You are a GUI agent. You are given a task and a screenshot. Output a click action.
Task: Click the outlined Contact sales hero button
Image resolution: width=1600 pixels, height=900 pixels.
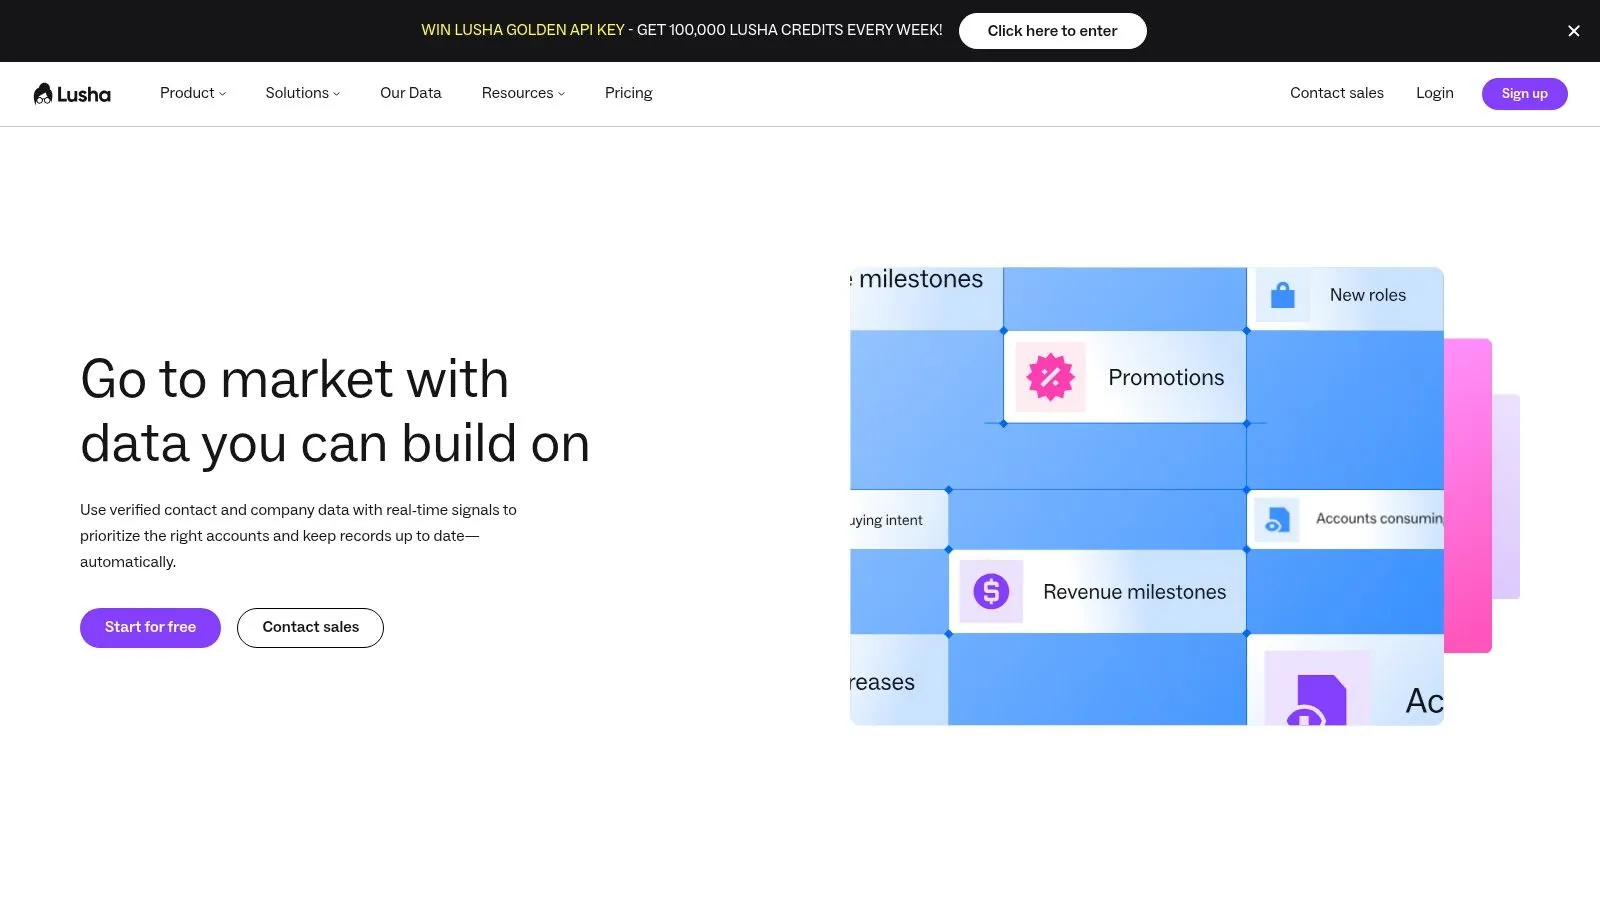coord(310,627)
